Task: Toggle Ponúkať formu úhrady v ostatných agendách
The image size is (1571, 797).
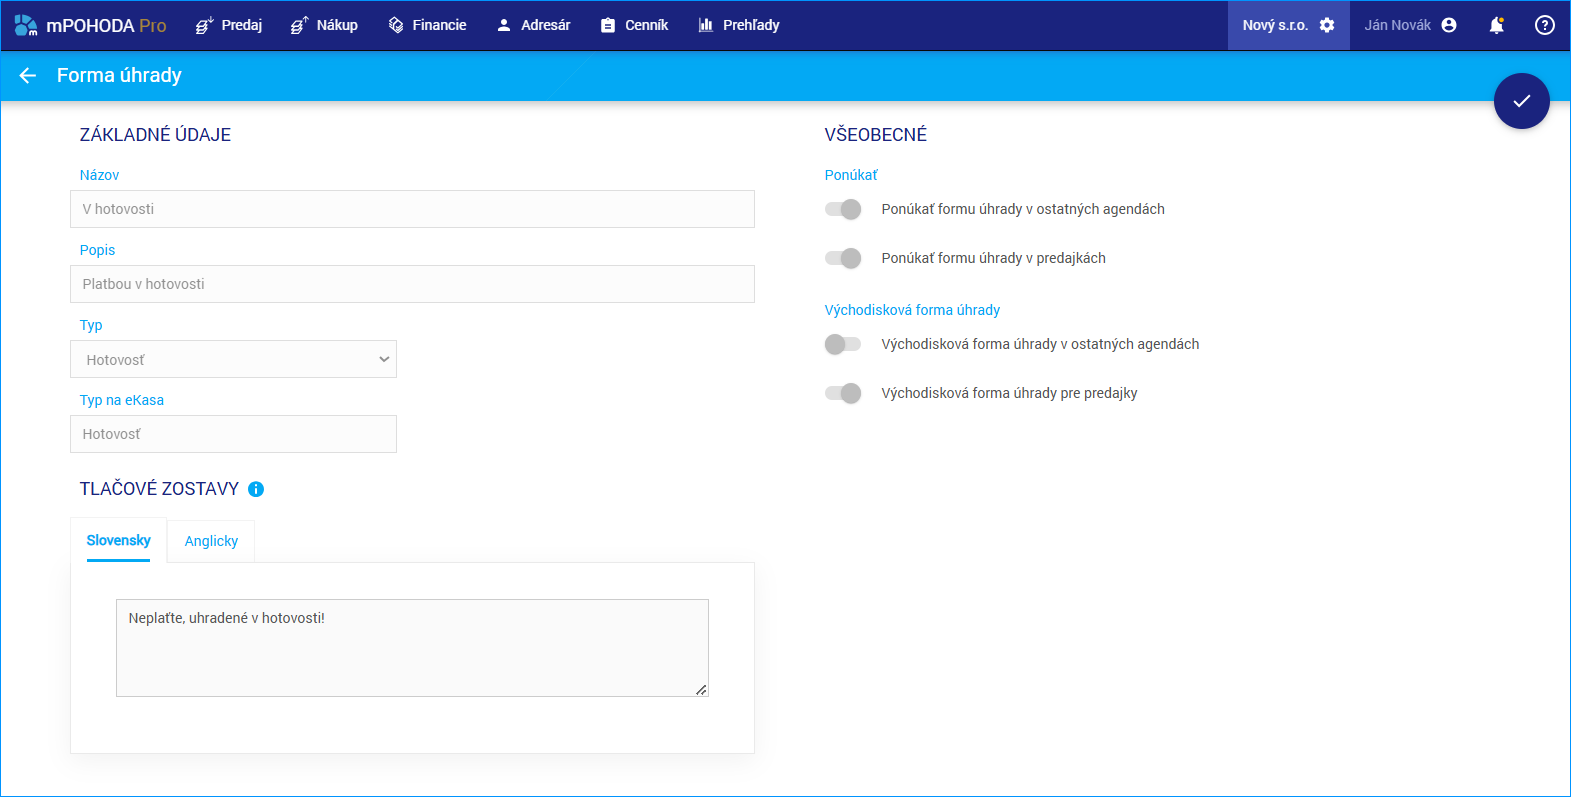Action: pos(843,209)
